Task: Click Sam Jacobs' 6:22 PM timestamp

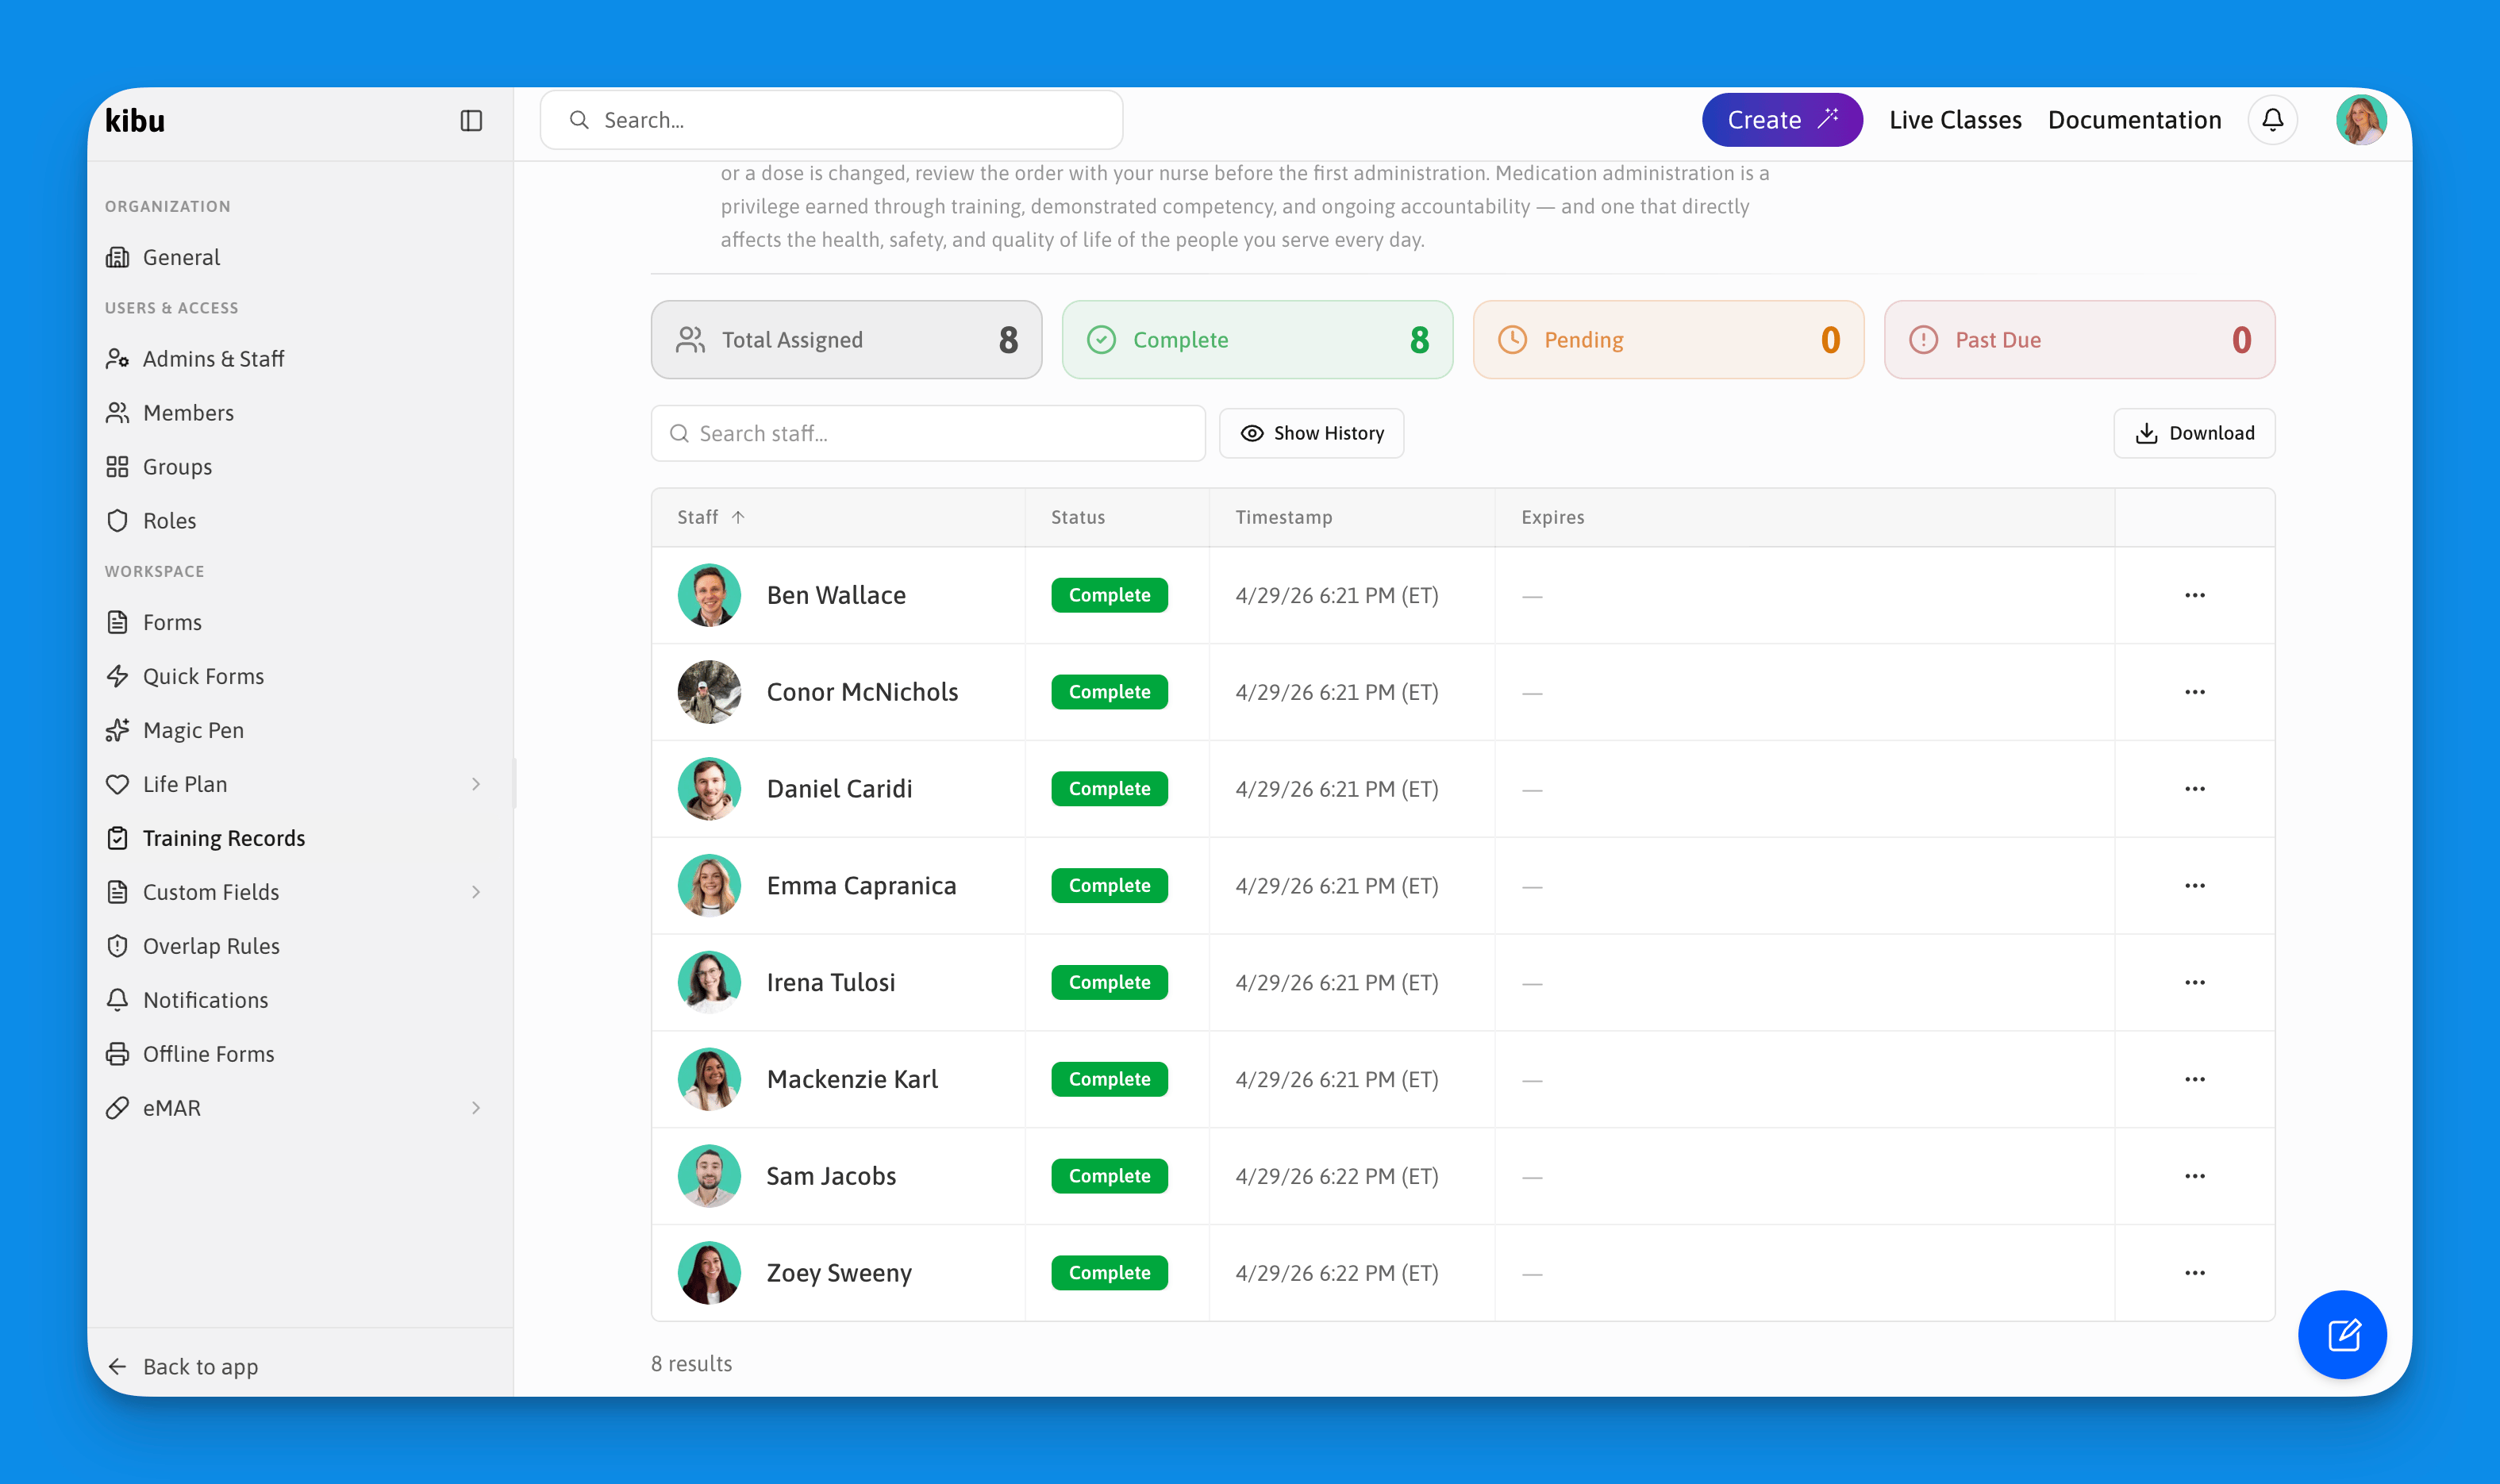Action: [x=1336, y=1176]
